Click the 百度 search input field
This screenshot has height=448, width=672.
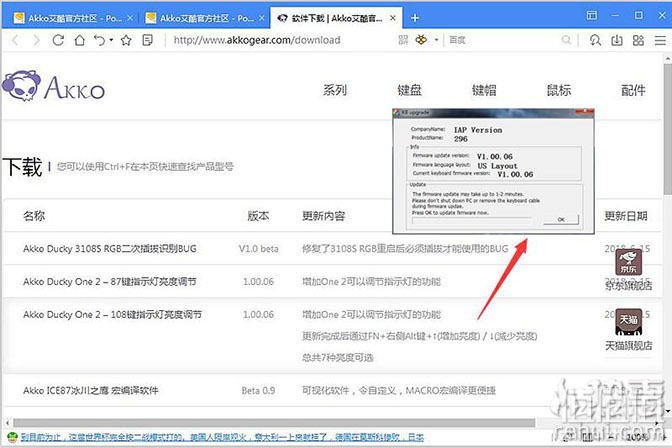click(504, 40)
